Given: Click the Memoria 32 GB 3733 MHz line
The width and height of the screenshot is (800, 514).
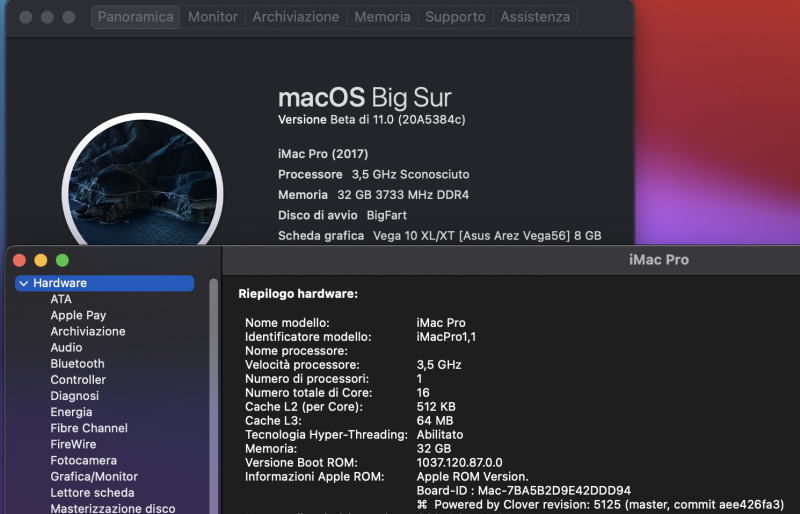Looking at the screenshot, I should pos(373,195).
